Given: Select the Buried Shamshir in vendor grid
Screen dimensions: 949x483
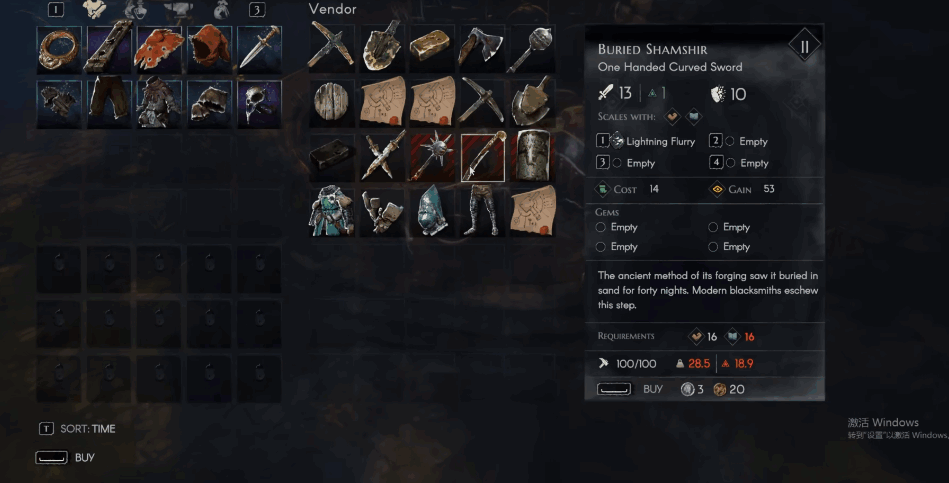Looking at the screenshot, I should [483, 157].
